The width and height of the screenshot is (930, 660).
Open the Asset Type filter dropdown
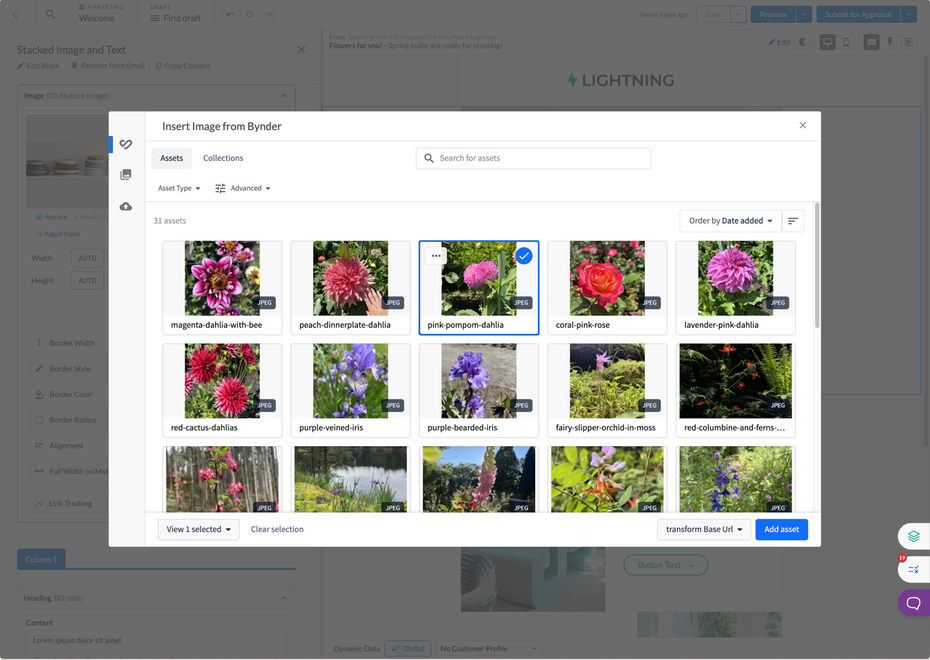(179, 188)
